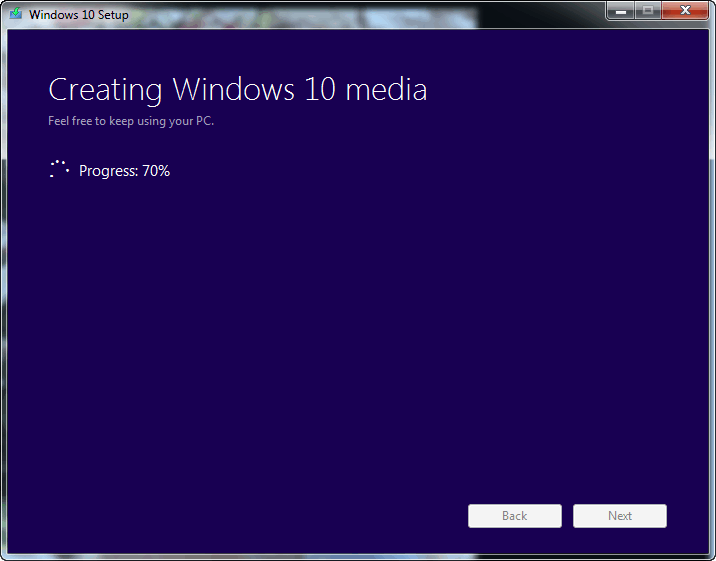This screenshot has width=716, height=561.
Task: Click the 'Creating Windows 10 media' heading
Action: [238, 90]
